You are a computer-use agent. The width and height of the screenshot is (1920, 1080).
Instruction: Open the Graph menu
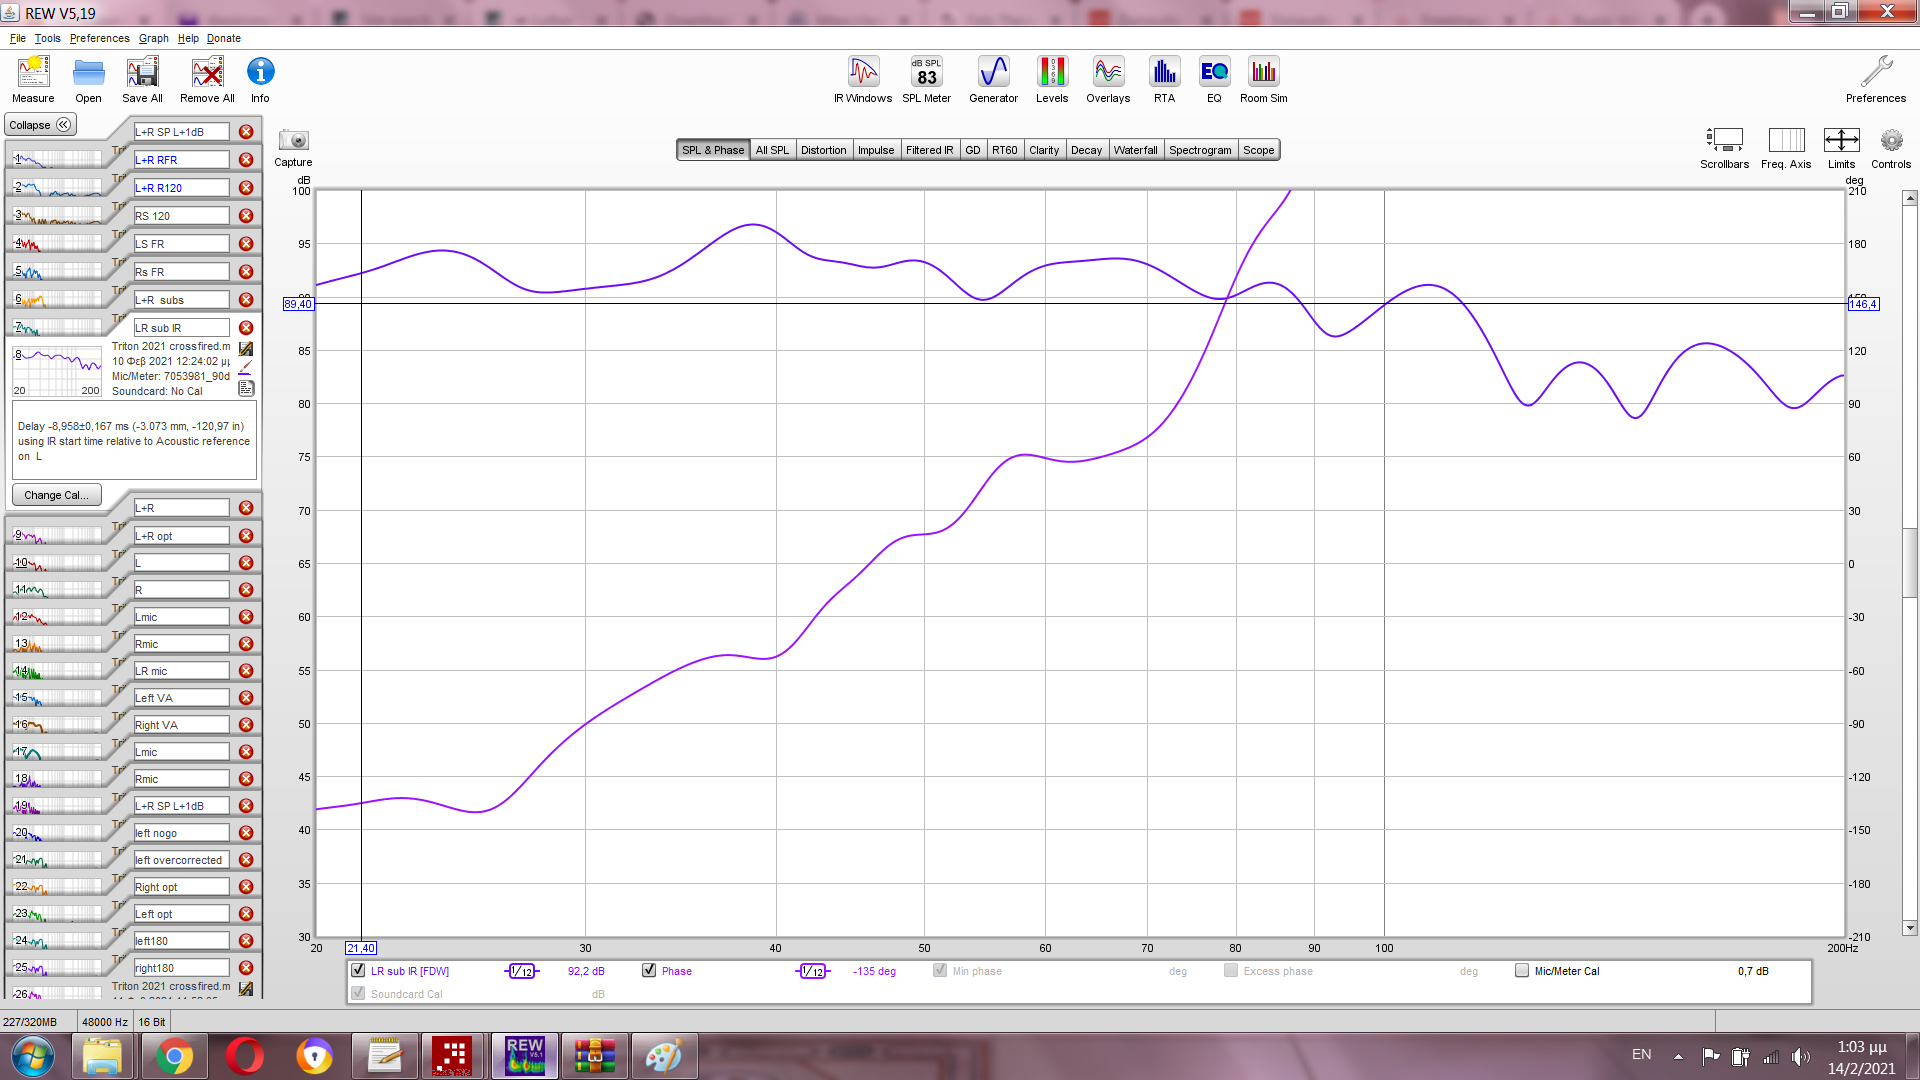pyautogui.click(x=153, y=38)
